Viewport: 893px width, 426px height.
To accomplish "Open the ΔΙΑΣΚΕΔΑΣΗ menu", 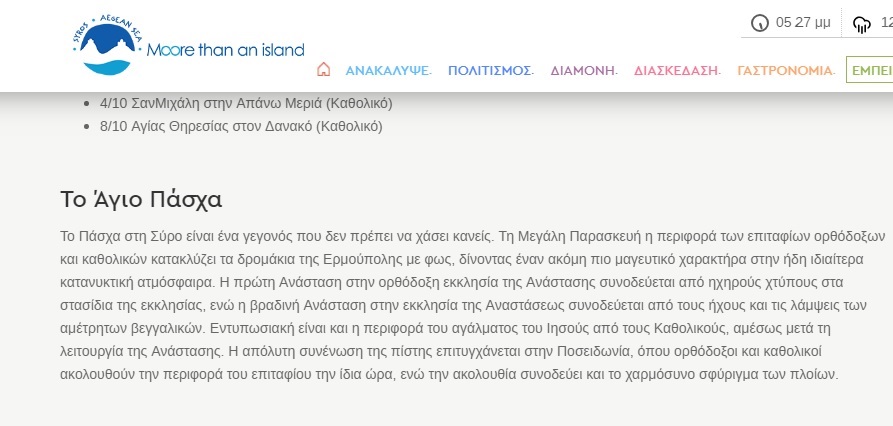I will 677,71.
